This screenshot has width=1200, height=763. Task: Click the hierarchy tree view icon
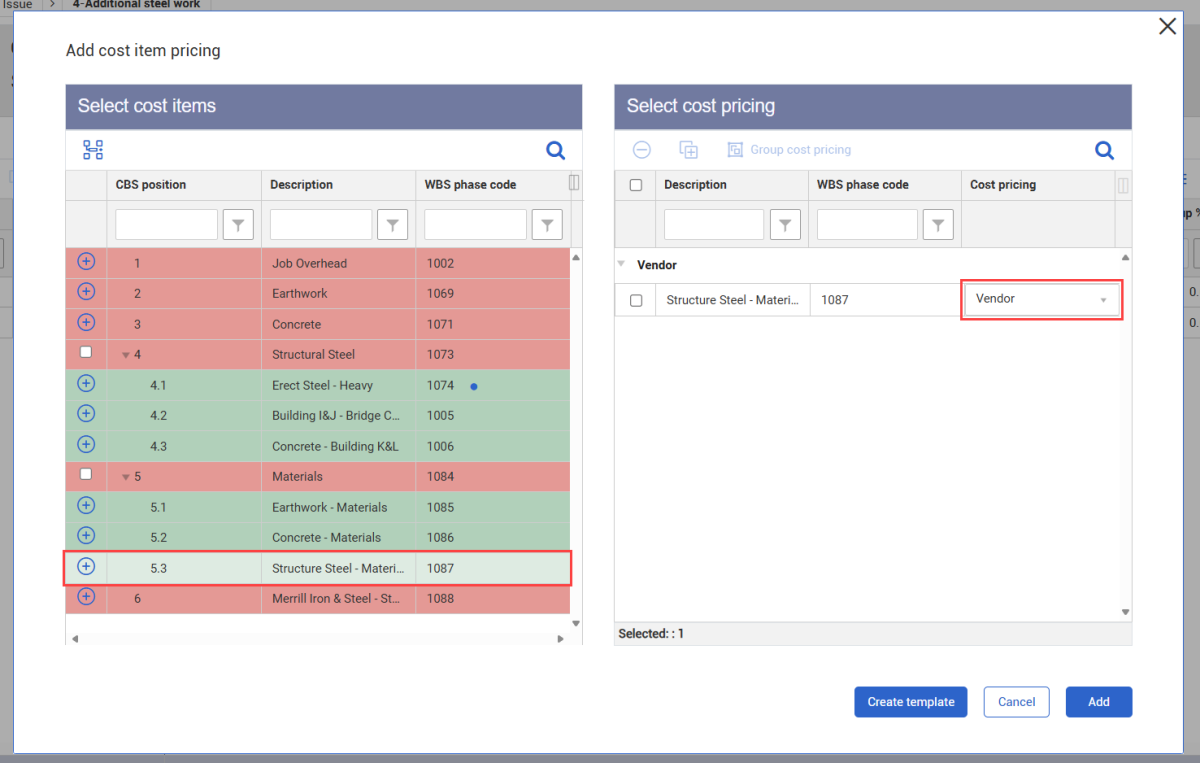[x=93, y=150]
